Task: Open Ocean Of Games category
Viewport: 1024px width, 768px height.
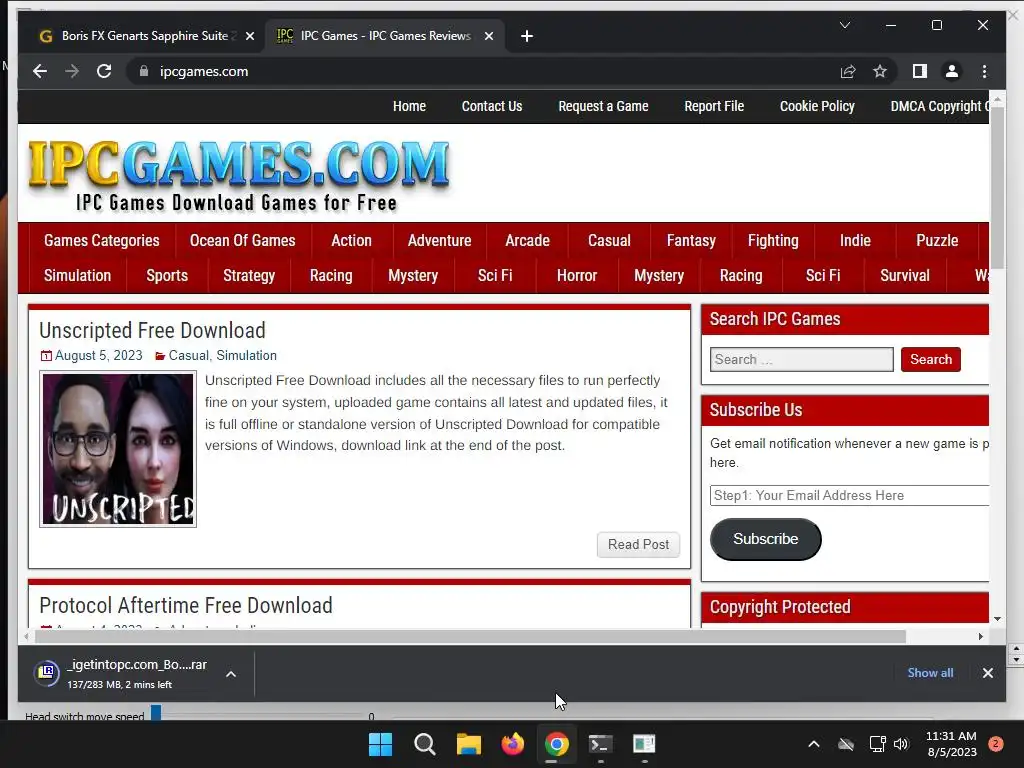Action: (242, 240)
